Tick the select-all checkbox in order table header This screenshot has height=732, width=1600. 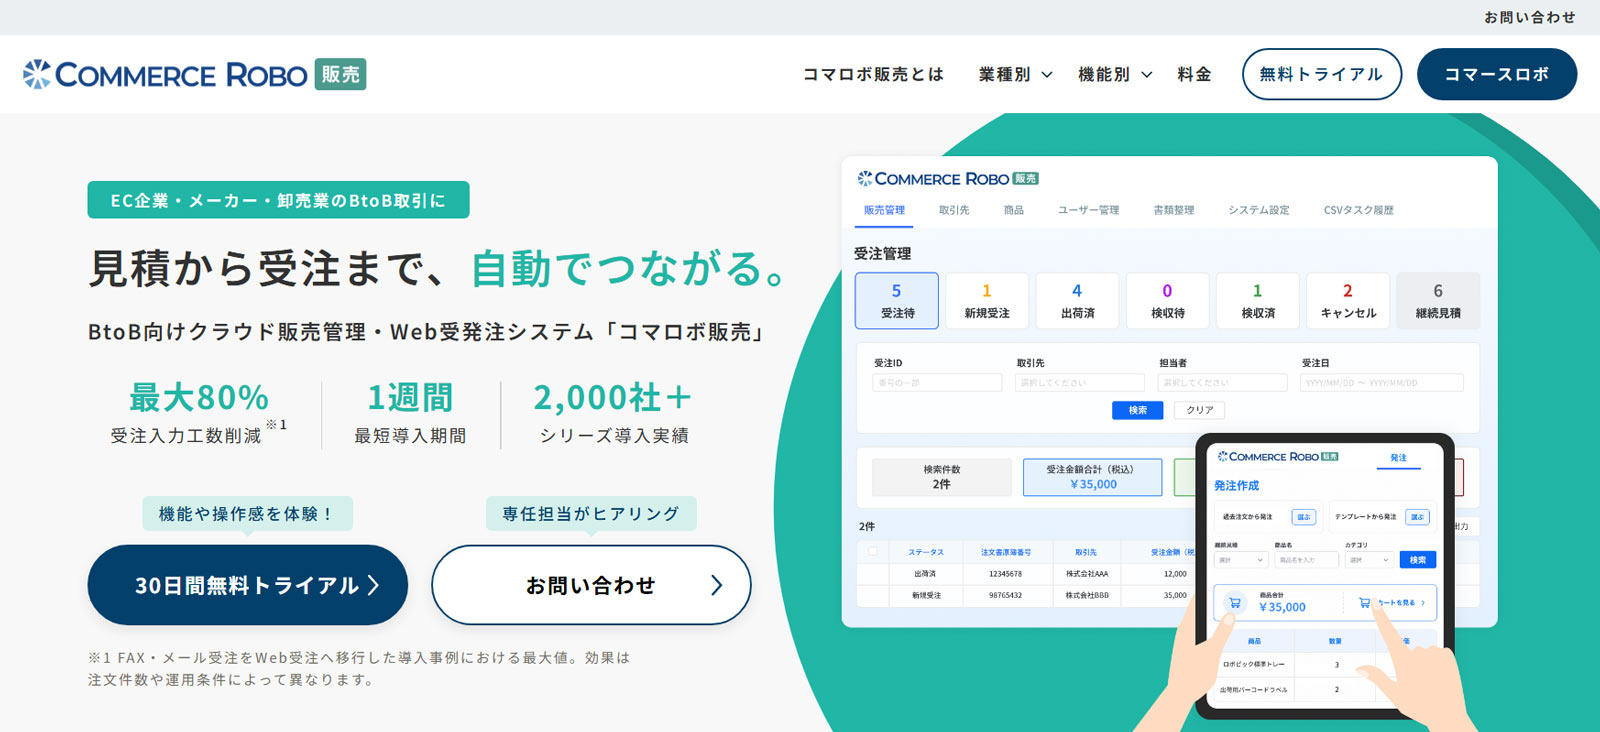pos(873,551)
